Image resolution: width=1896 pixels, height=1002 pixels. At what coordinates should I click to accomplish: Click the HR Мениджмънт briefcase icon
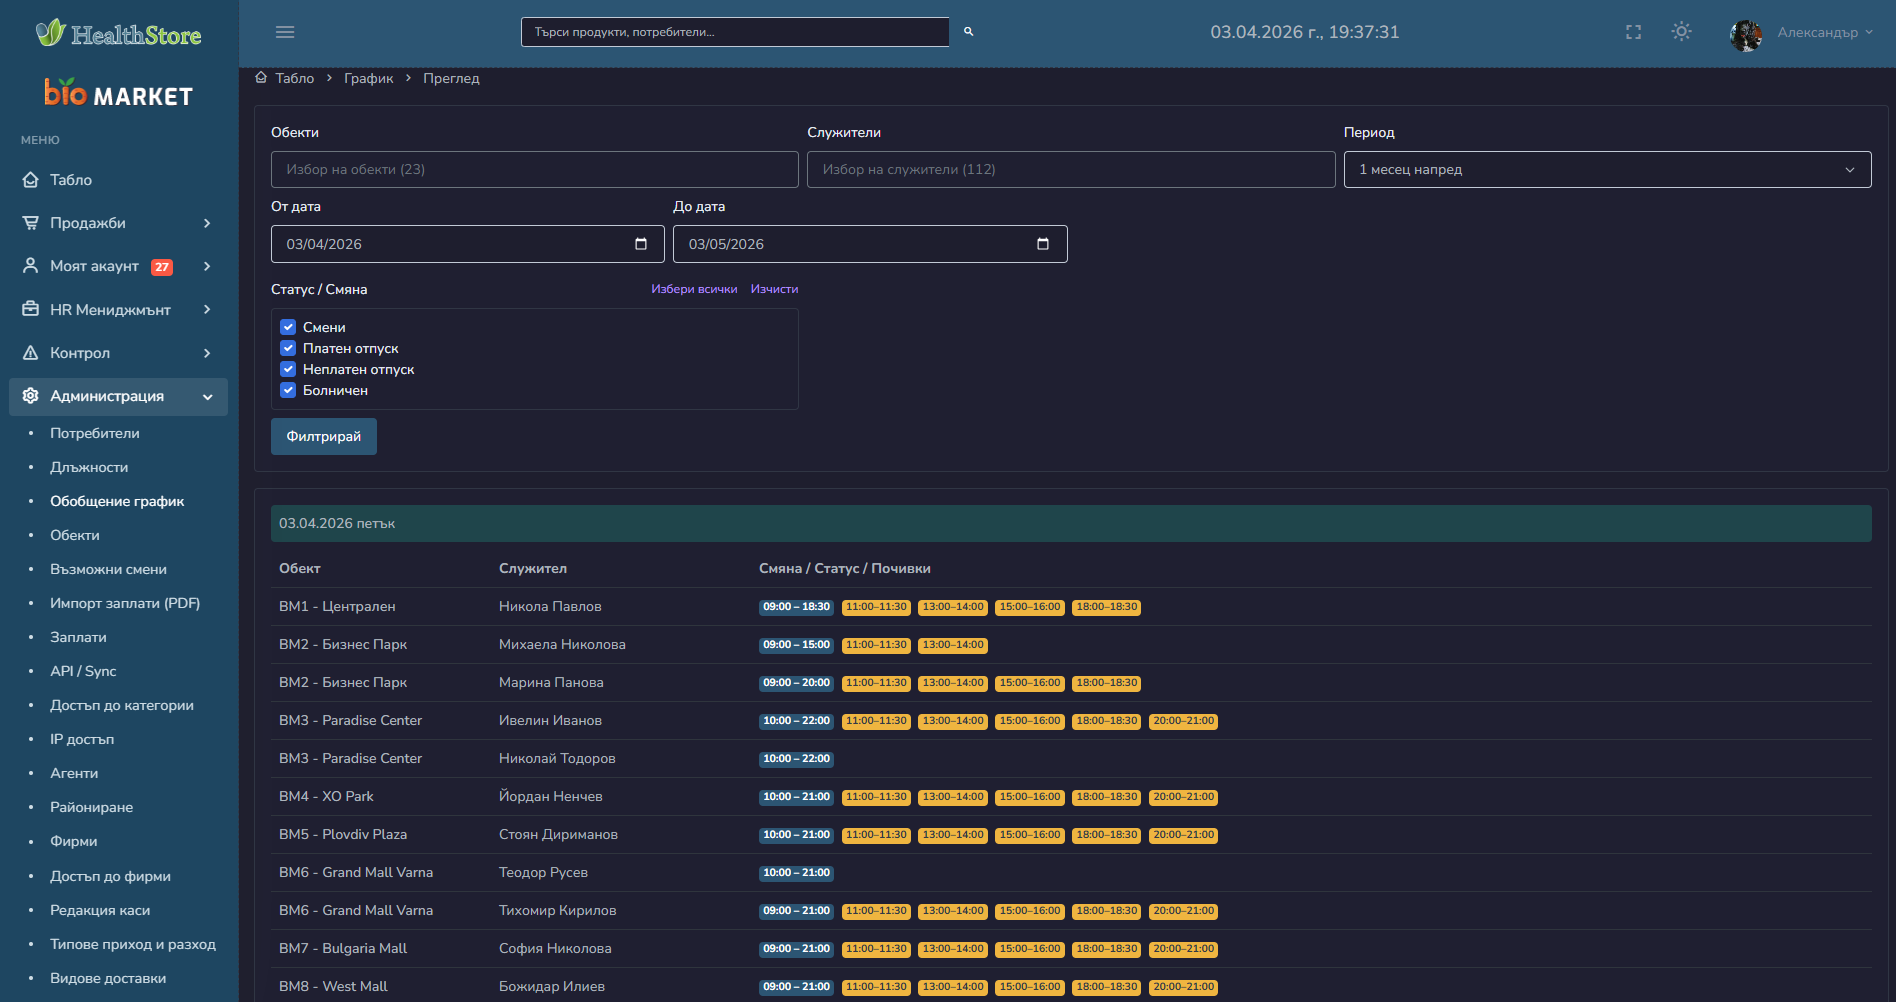pyautogui.click(x=31, y=310)
